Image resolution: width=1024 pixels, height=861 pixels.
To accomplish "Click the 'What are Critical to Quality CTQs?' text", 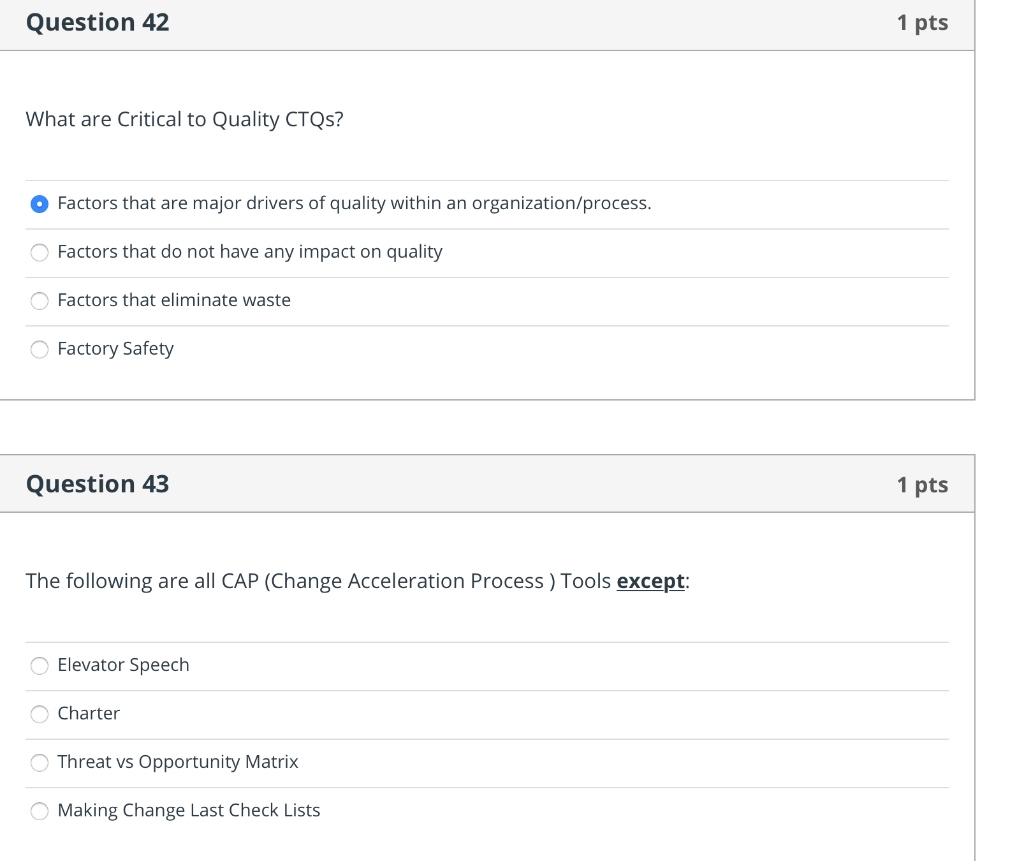I will (x=184, y=120).
